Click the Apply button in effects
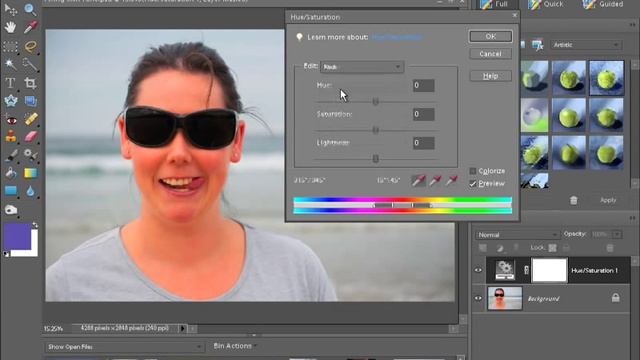This screenshot has height=360, width=640. point(608,200)
